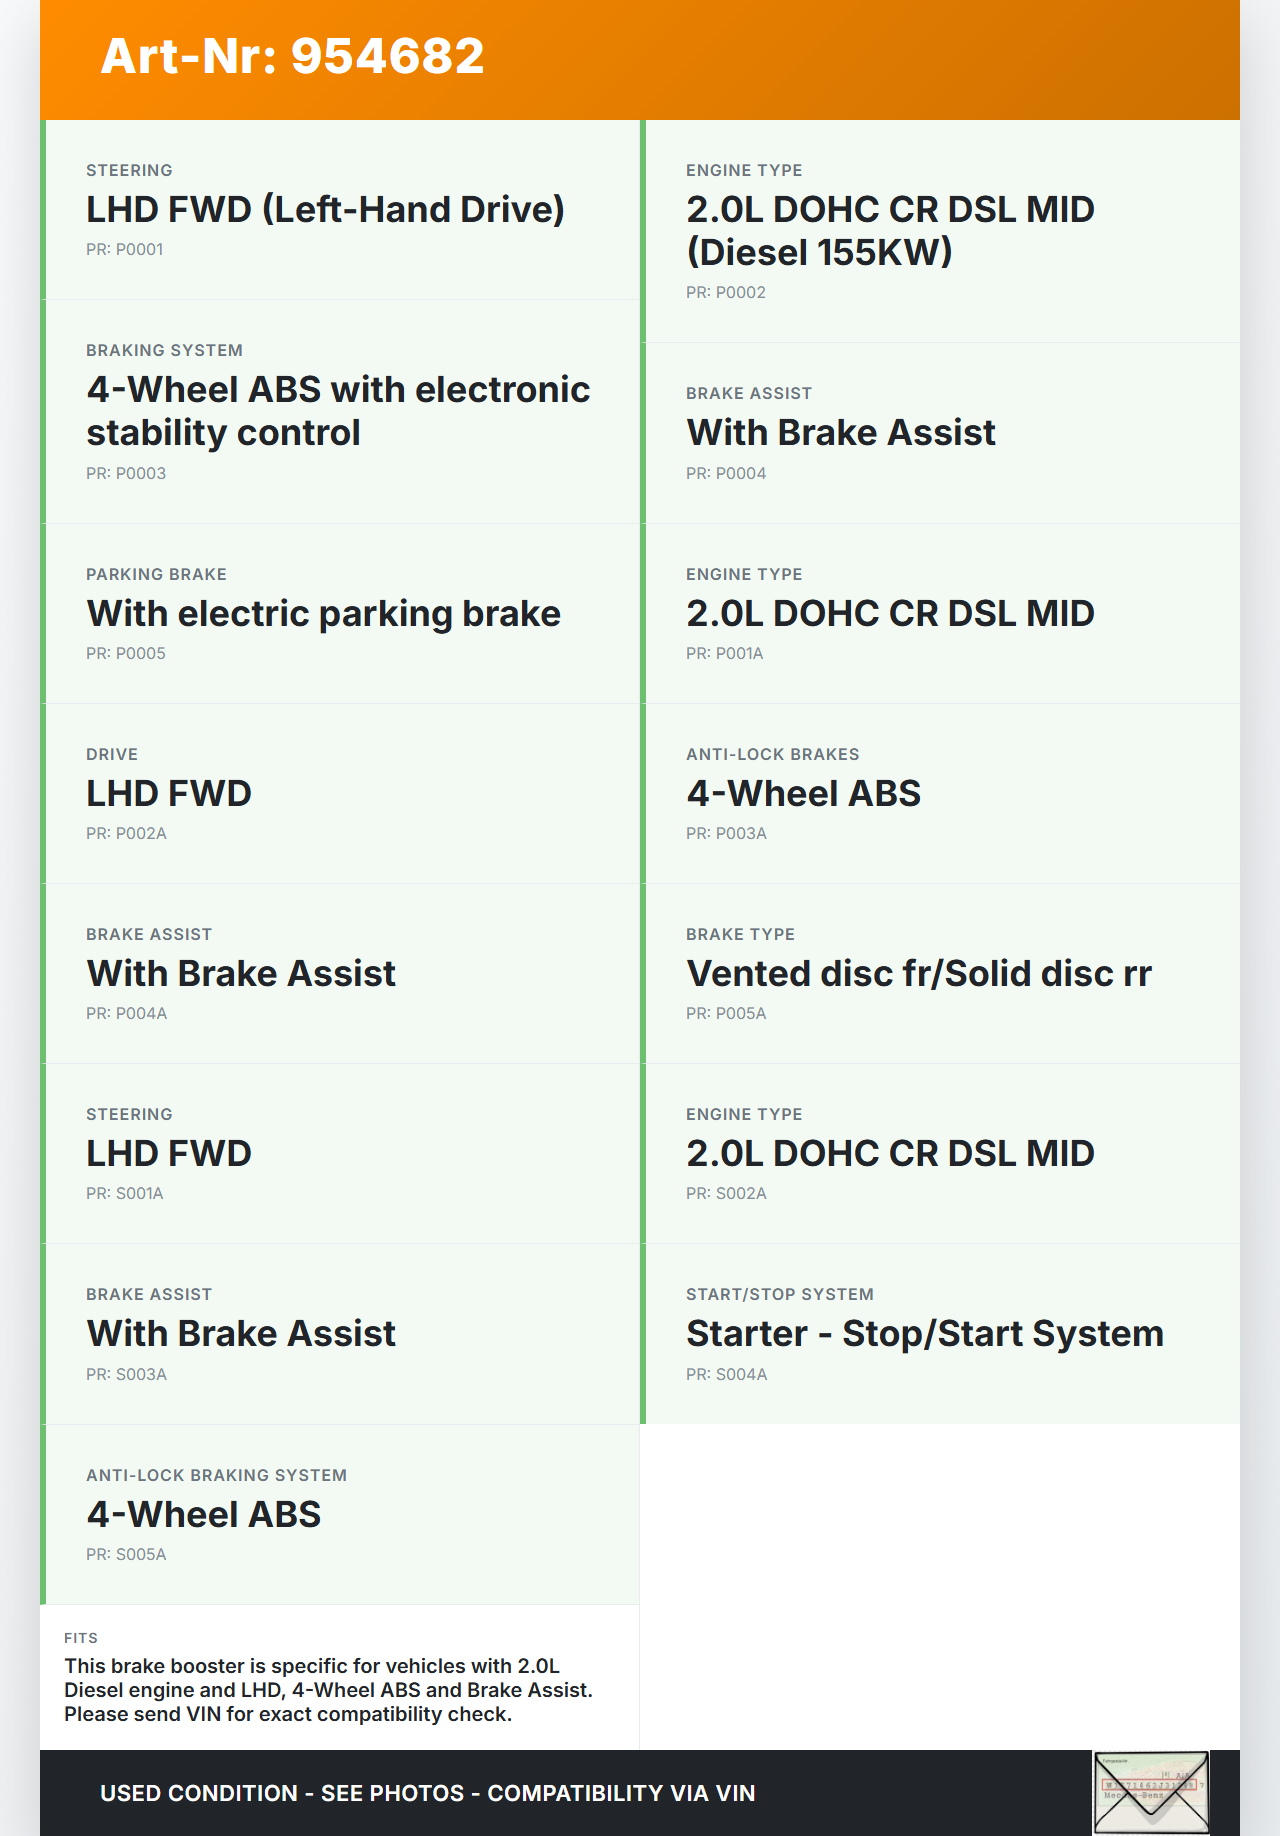Click the Anti-Lock Brakes card PR P003A
This screenshot has height=1836, width=1280.
point(940,793)
